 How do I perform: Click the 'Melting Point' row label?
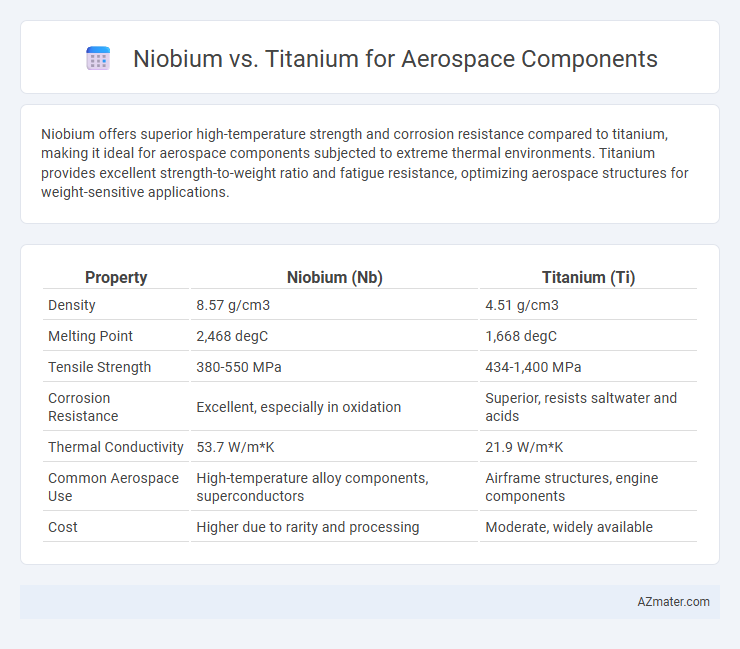(x=91, y=336)
